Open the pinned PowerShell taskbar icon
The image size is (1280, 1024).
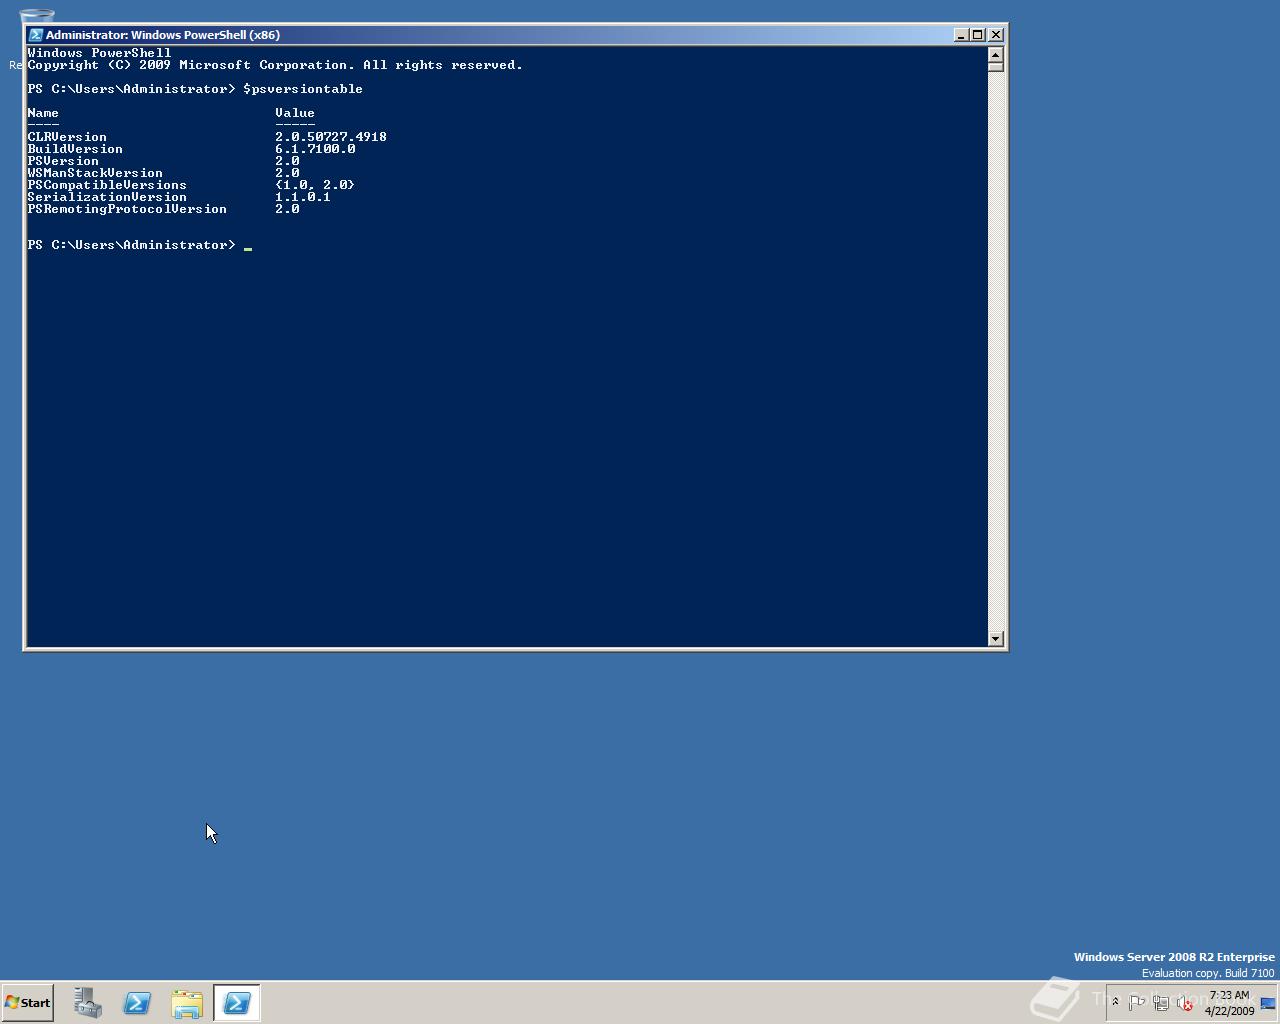[137, 1003]
